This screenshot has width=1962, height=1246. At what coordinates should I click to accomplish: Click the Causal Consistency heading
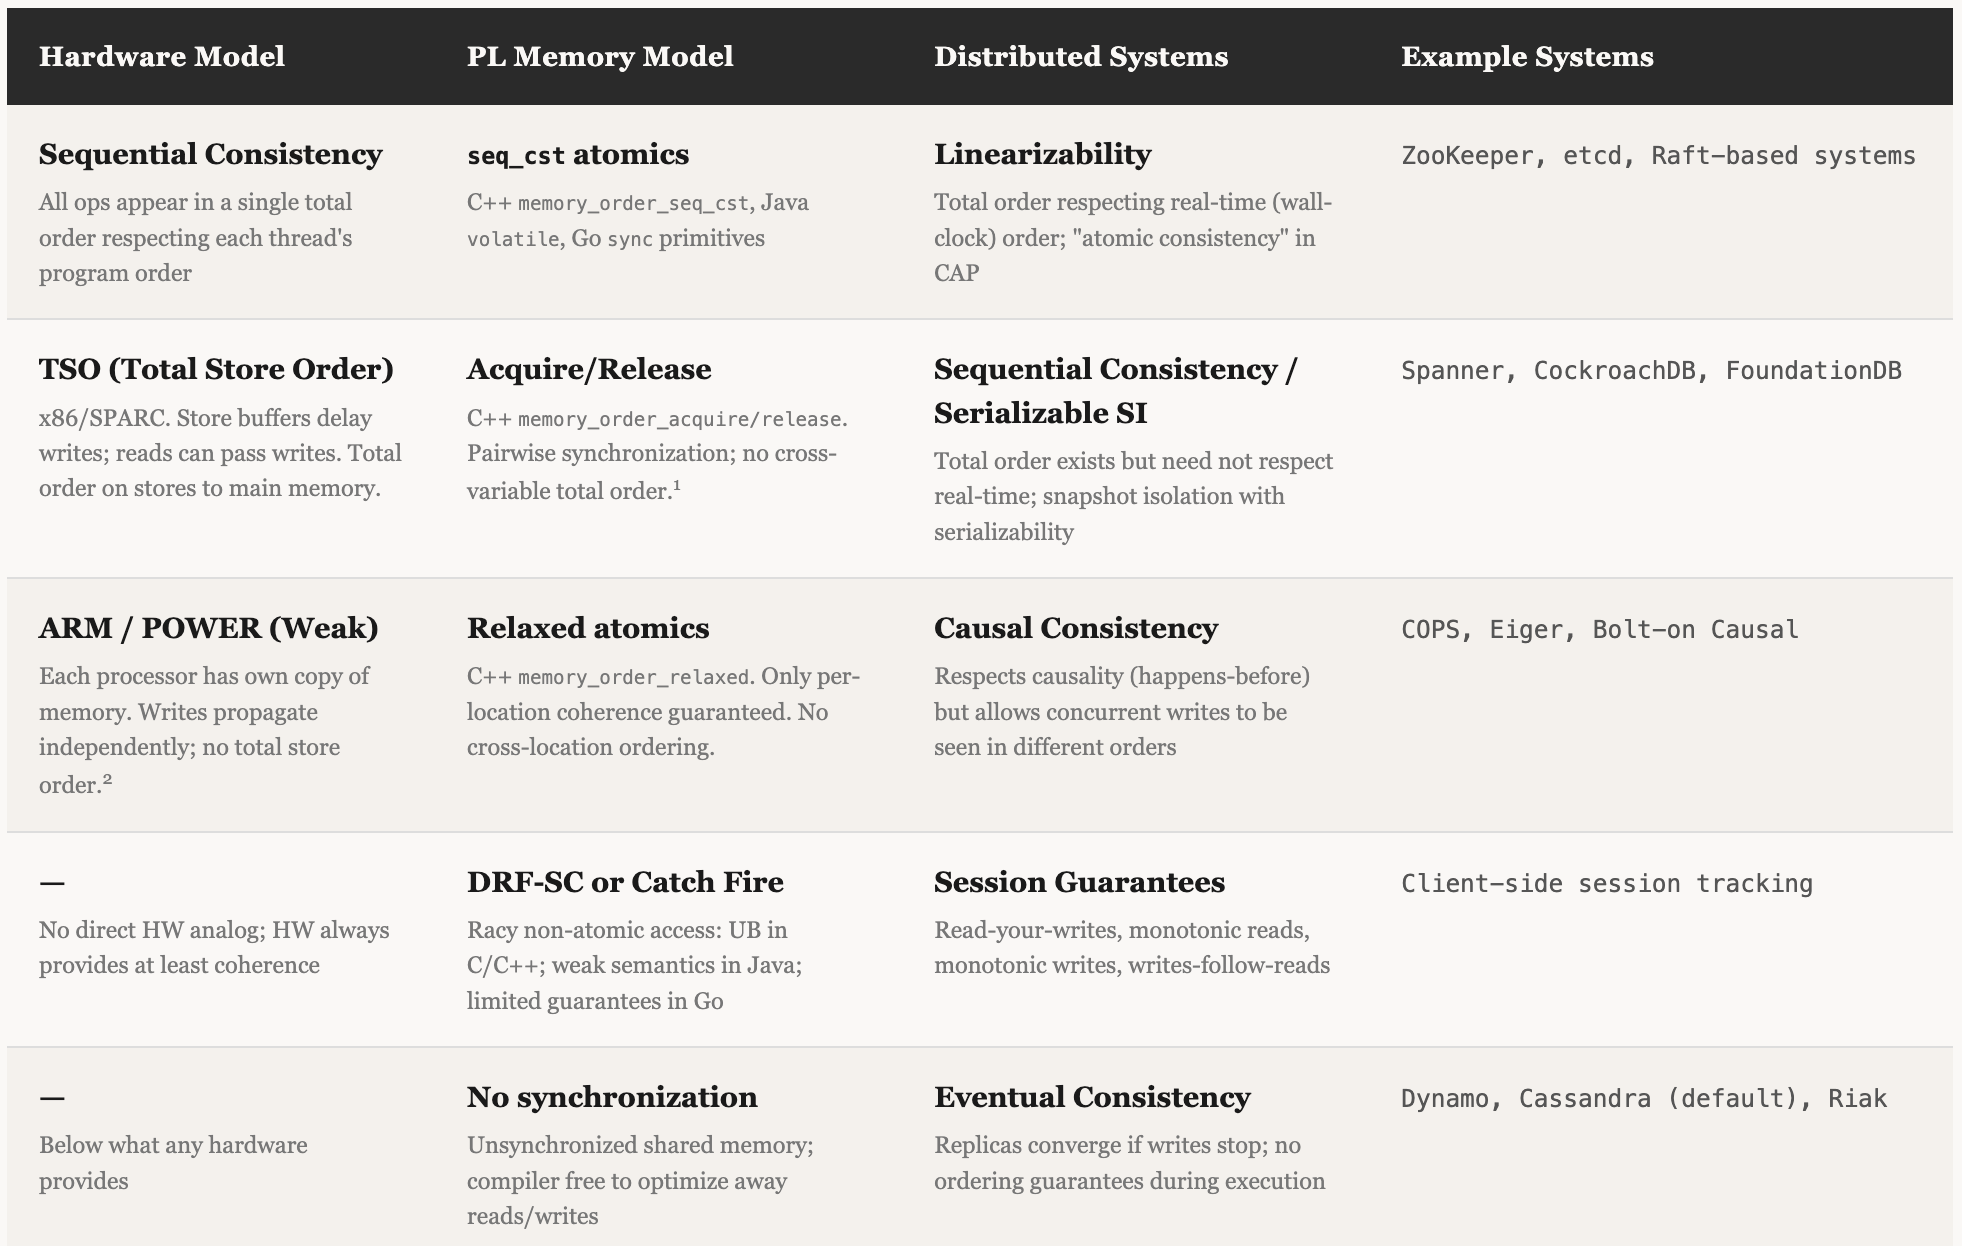(1075, 628)
